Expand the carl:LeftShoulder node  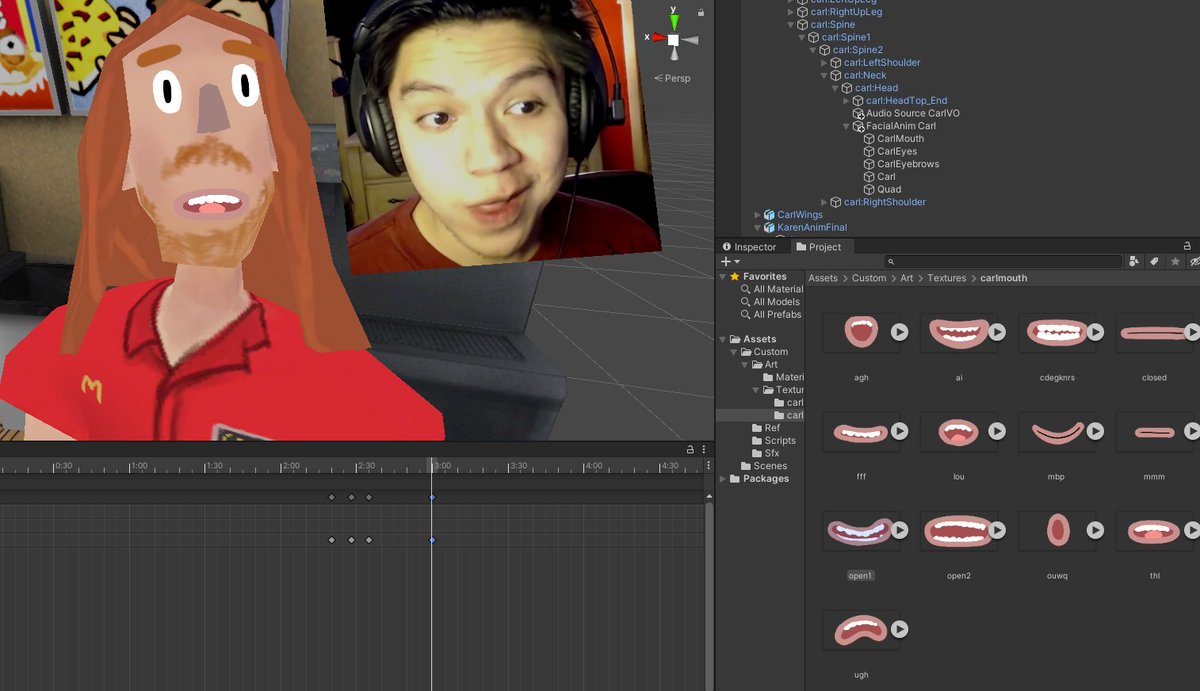[824, 62]
